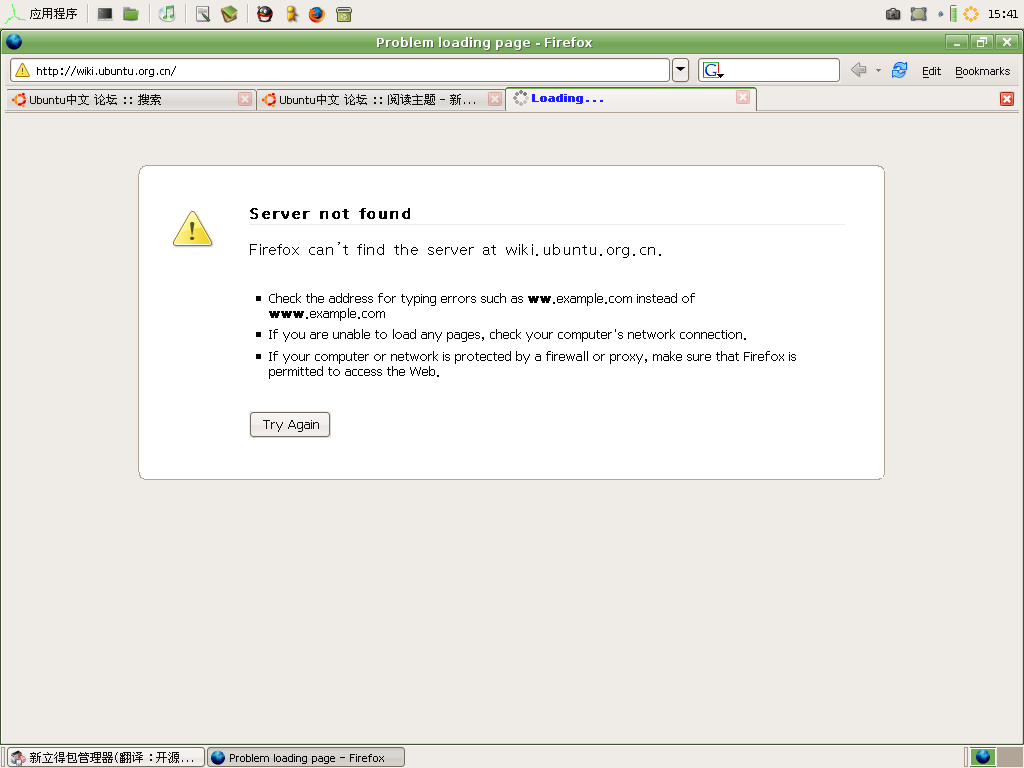Launch the terminal from the top panel
The width and height of the screenshot is (1024, 768).
click(x=104, y=14)
